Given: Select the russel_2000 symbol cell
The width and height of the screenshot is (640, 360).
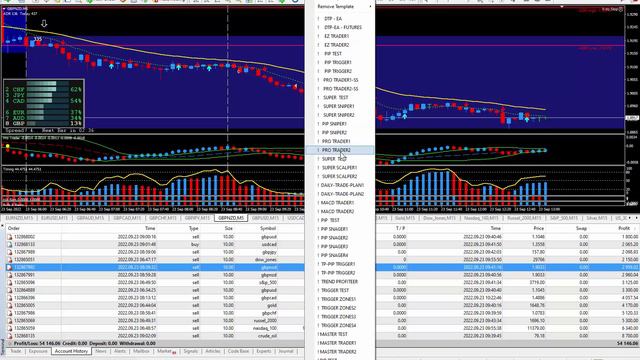Looking at the screenshot, I should pyautogui.click(x=265, y=321).
